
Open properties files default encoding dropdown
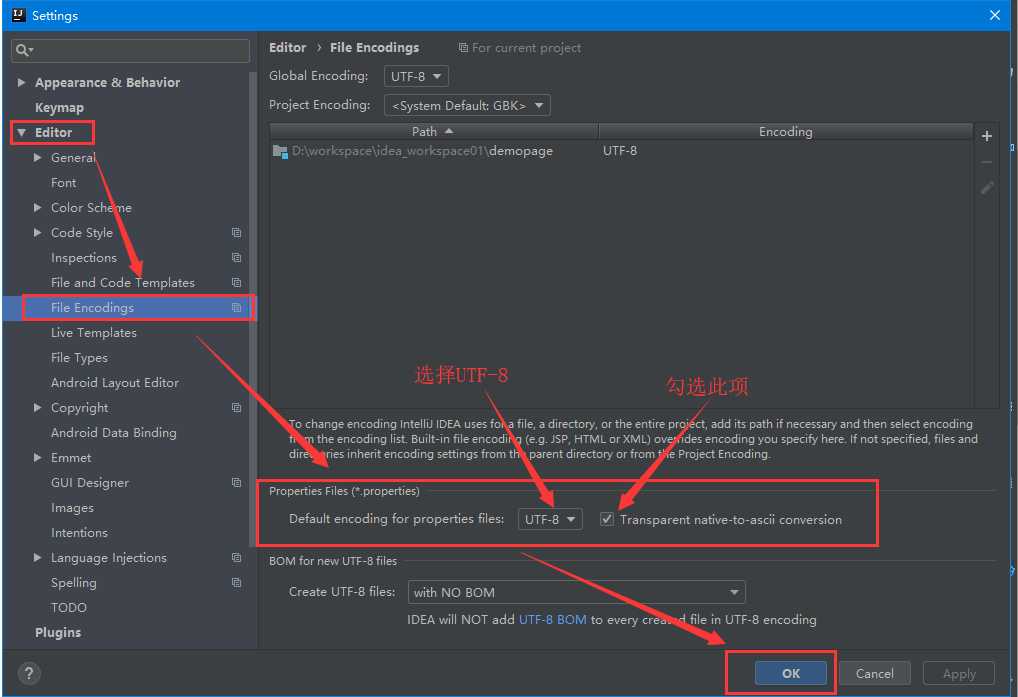point(550,519)
